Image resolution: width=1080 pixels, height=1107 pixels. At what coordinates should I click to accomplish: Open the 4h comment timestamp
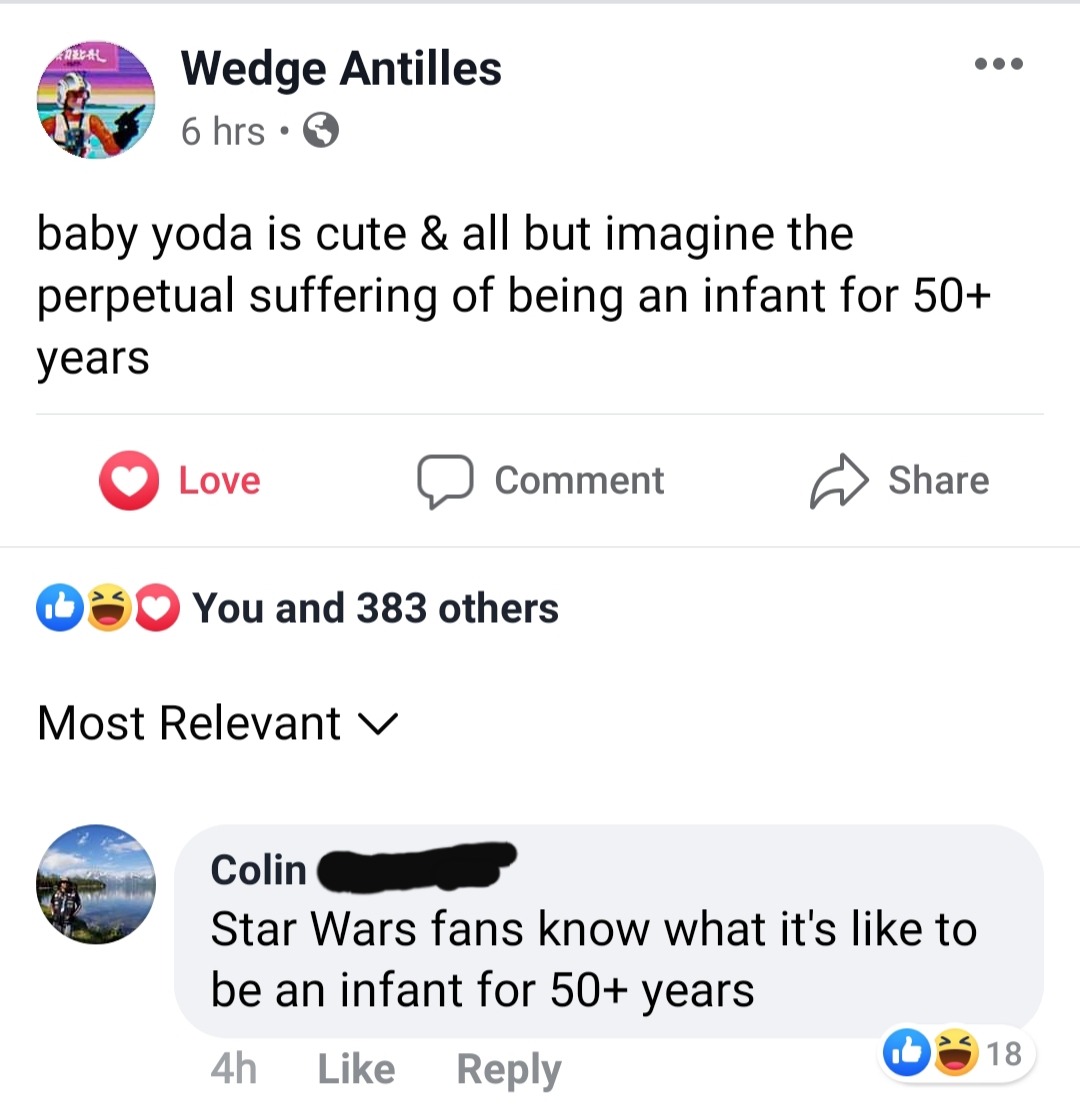[234, 1069]
